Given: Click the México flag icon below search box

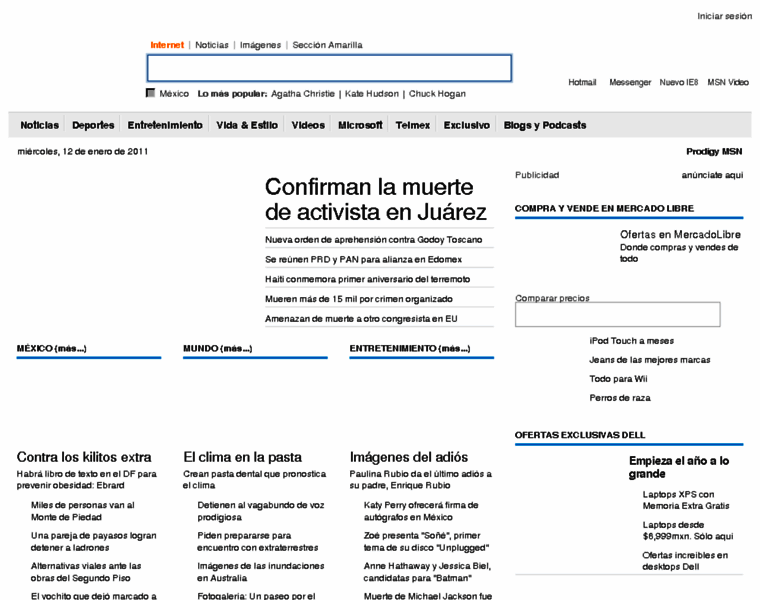Looking at the screenshot, I should (x=150, y=93).
